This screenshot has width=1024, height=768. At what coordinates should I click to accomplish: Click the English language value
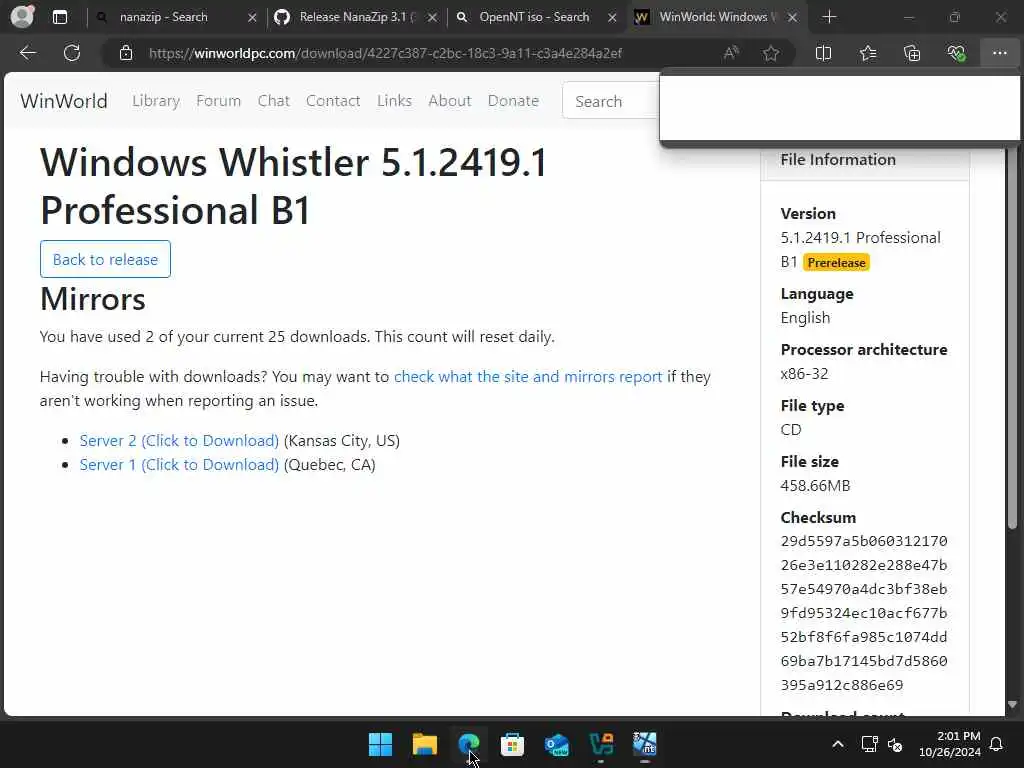[805, 318]
